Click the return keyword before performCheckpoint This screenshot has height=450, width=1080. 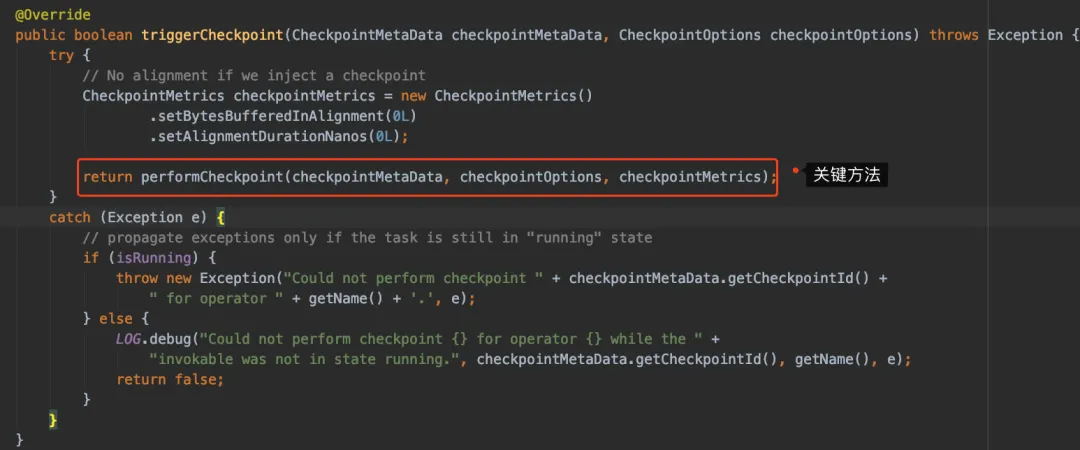(107, 177)
